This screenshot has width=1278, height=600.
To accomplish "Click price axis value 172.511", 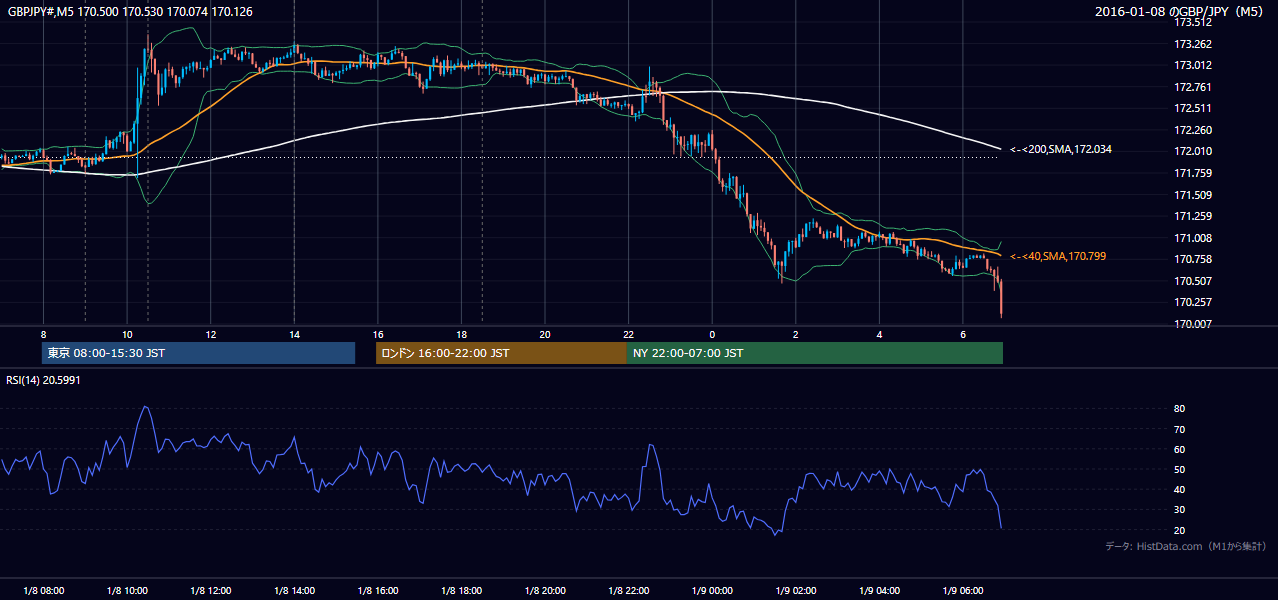I will click(x=1194, y=108).
